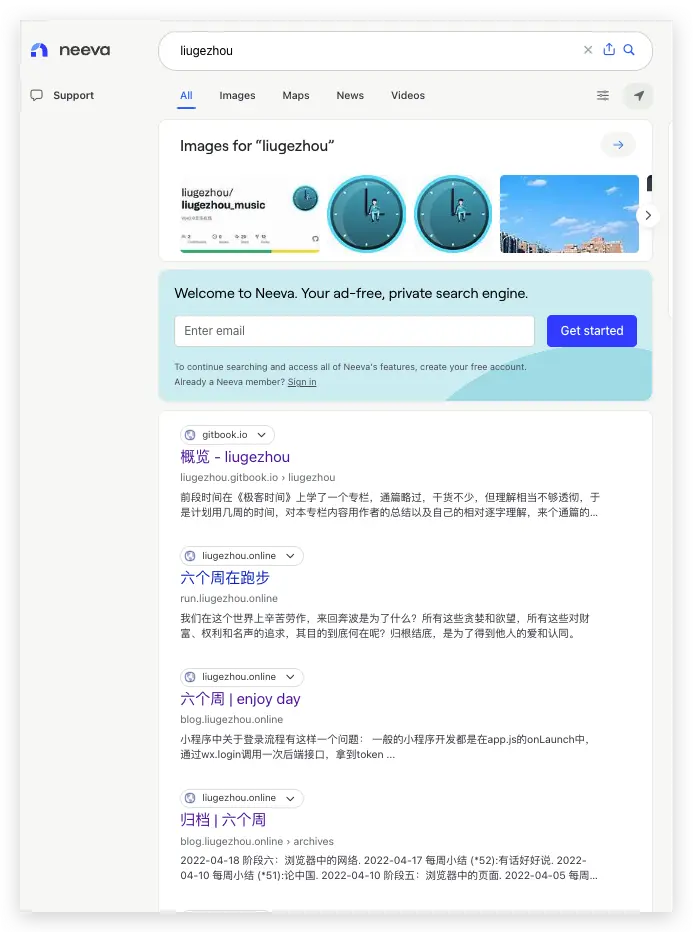This screenshot has height=932, width=693.
Task: Open the 六个周在跑步 result
Action: [225, 577]
